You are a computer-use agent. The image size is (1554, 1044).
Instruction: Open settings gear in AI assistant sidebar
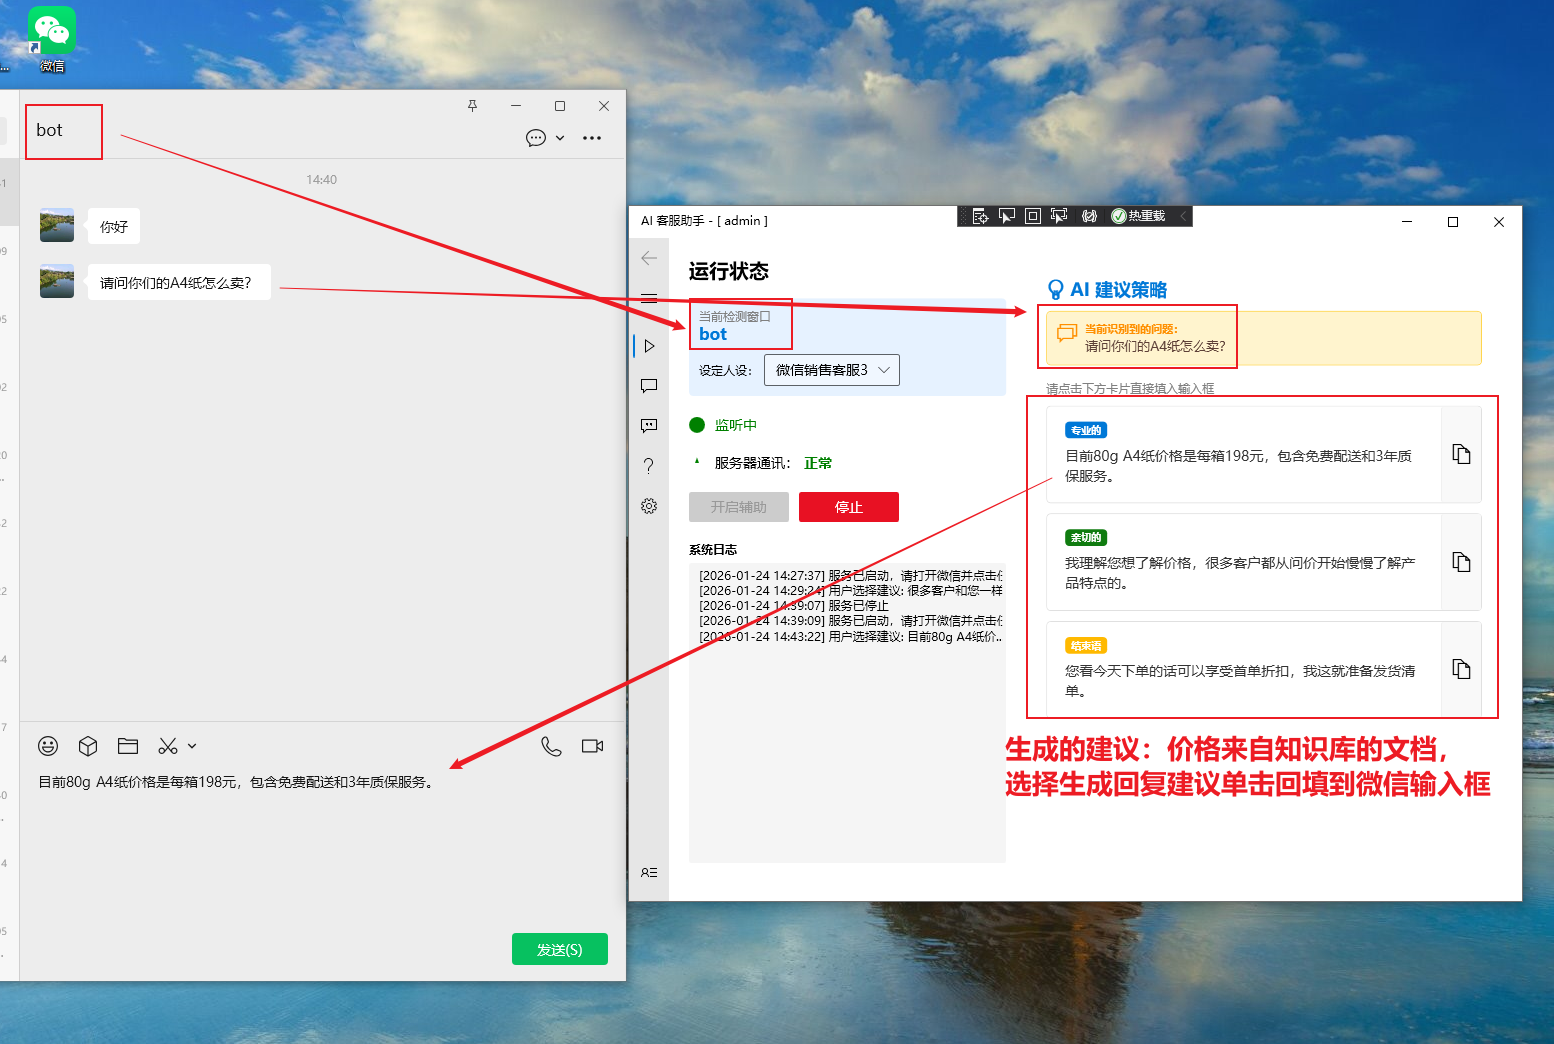[x=649, y=506]
